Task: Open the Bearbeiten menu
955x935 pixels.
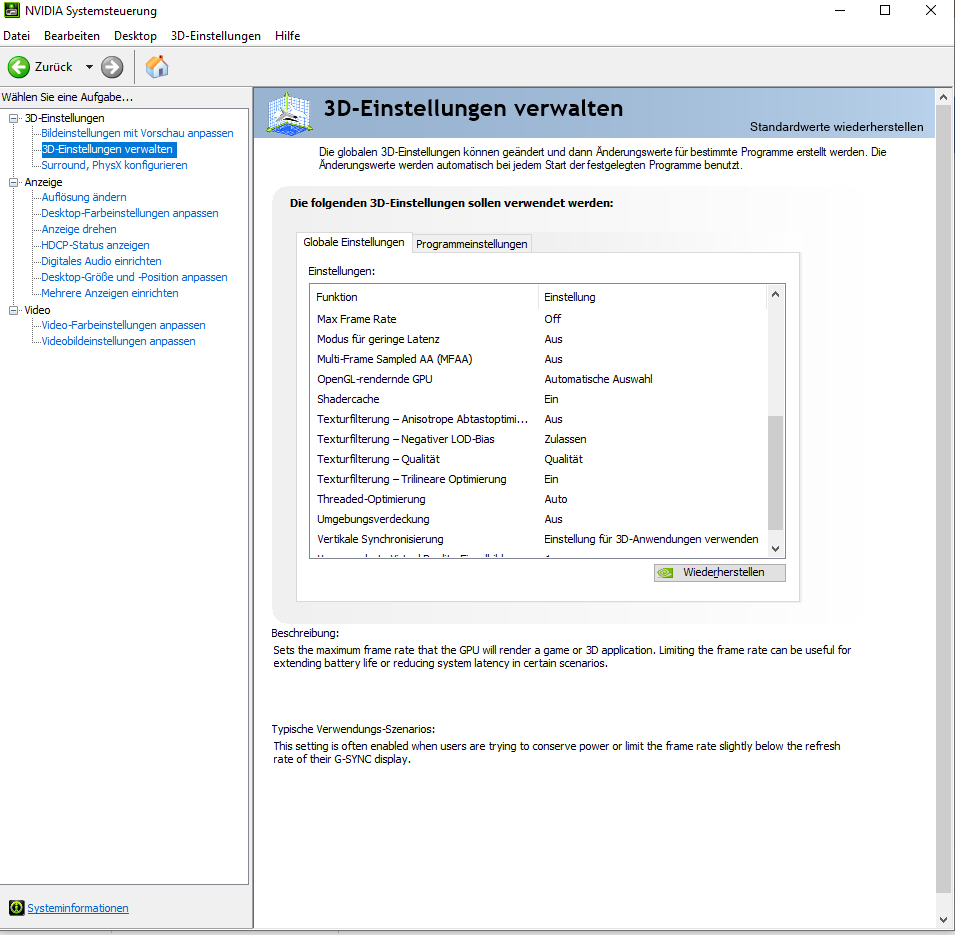Action: pyautogui.click(x=72, y=36)
